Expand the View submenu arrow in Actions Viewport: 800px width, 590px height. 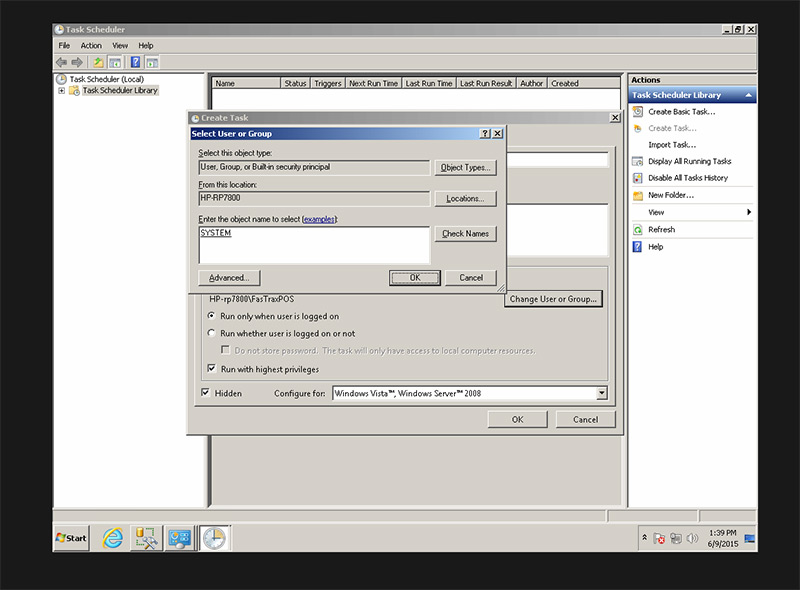[748, 212]
